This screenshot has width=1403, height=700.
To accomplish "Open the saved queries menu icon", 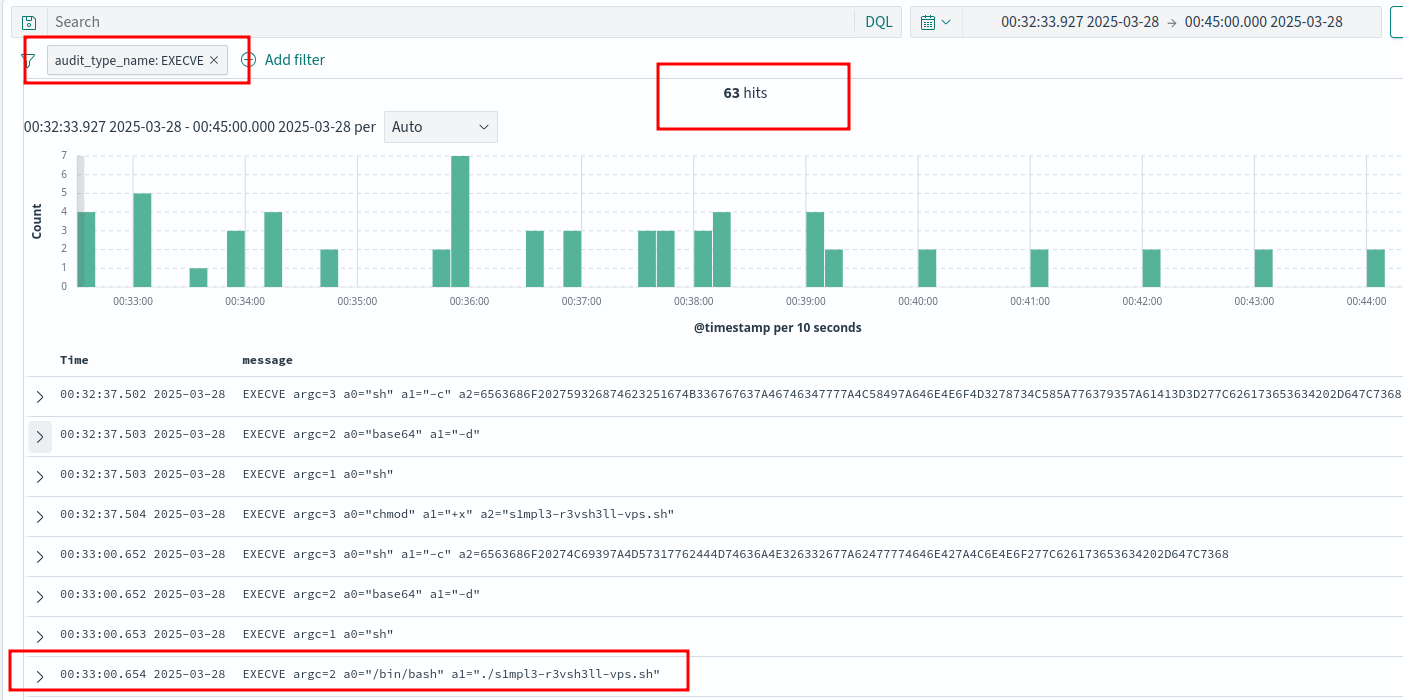I will pos(29,22).
